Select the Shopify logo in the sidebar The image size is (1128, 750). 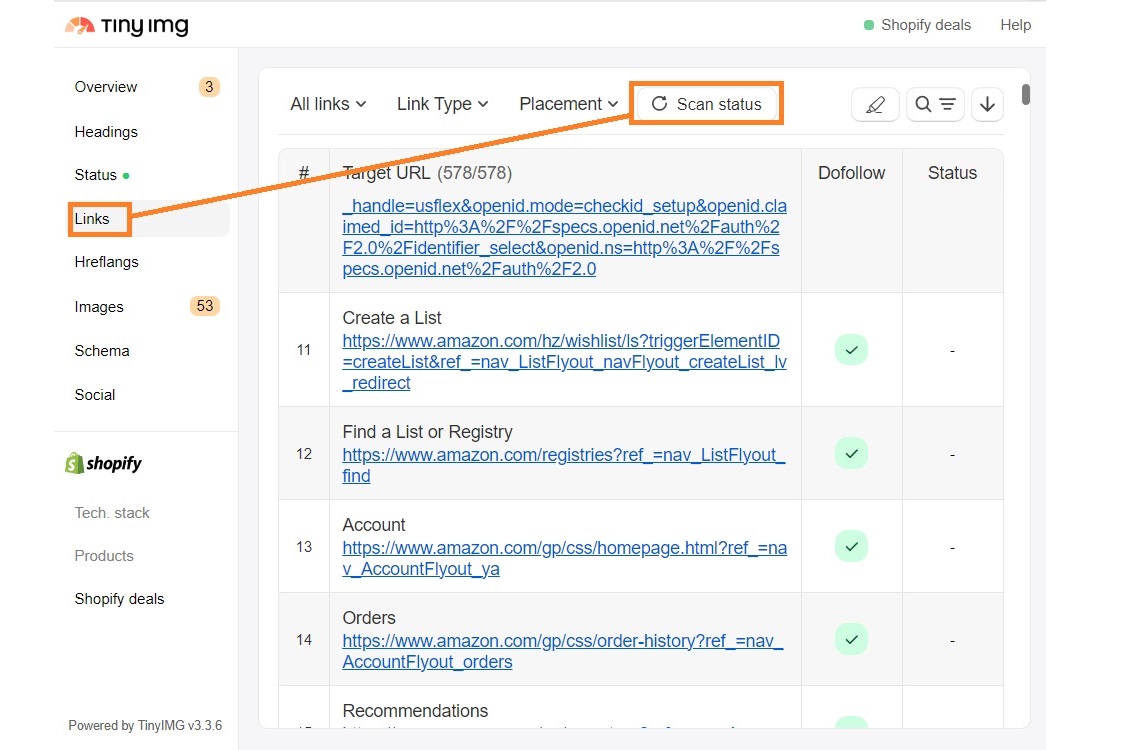point(101,462)
